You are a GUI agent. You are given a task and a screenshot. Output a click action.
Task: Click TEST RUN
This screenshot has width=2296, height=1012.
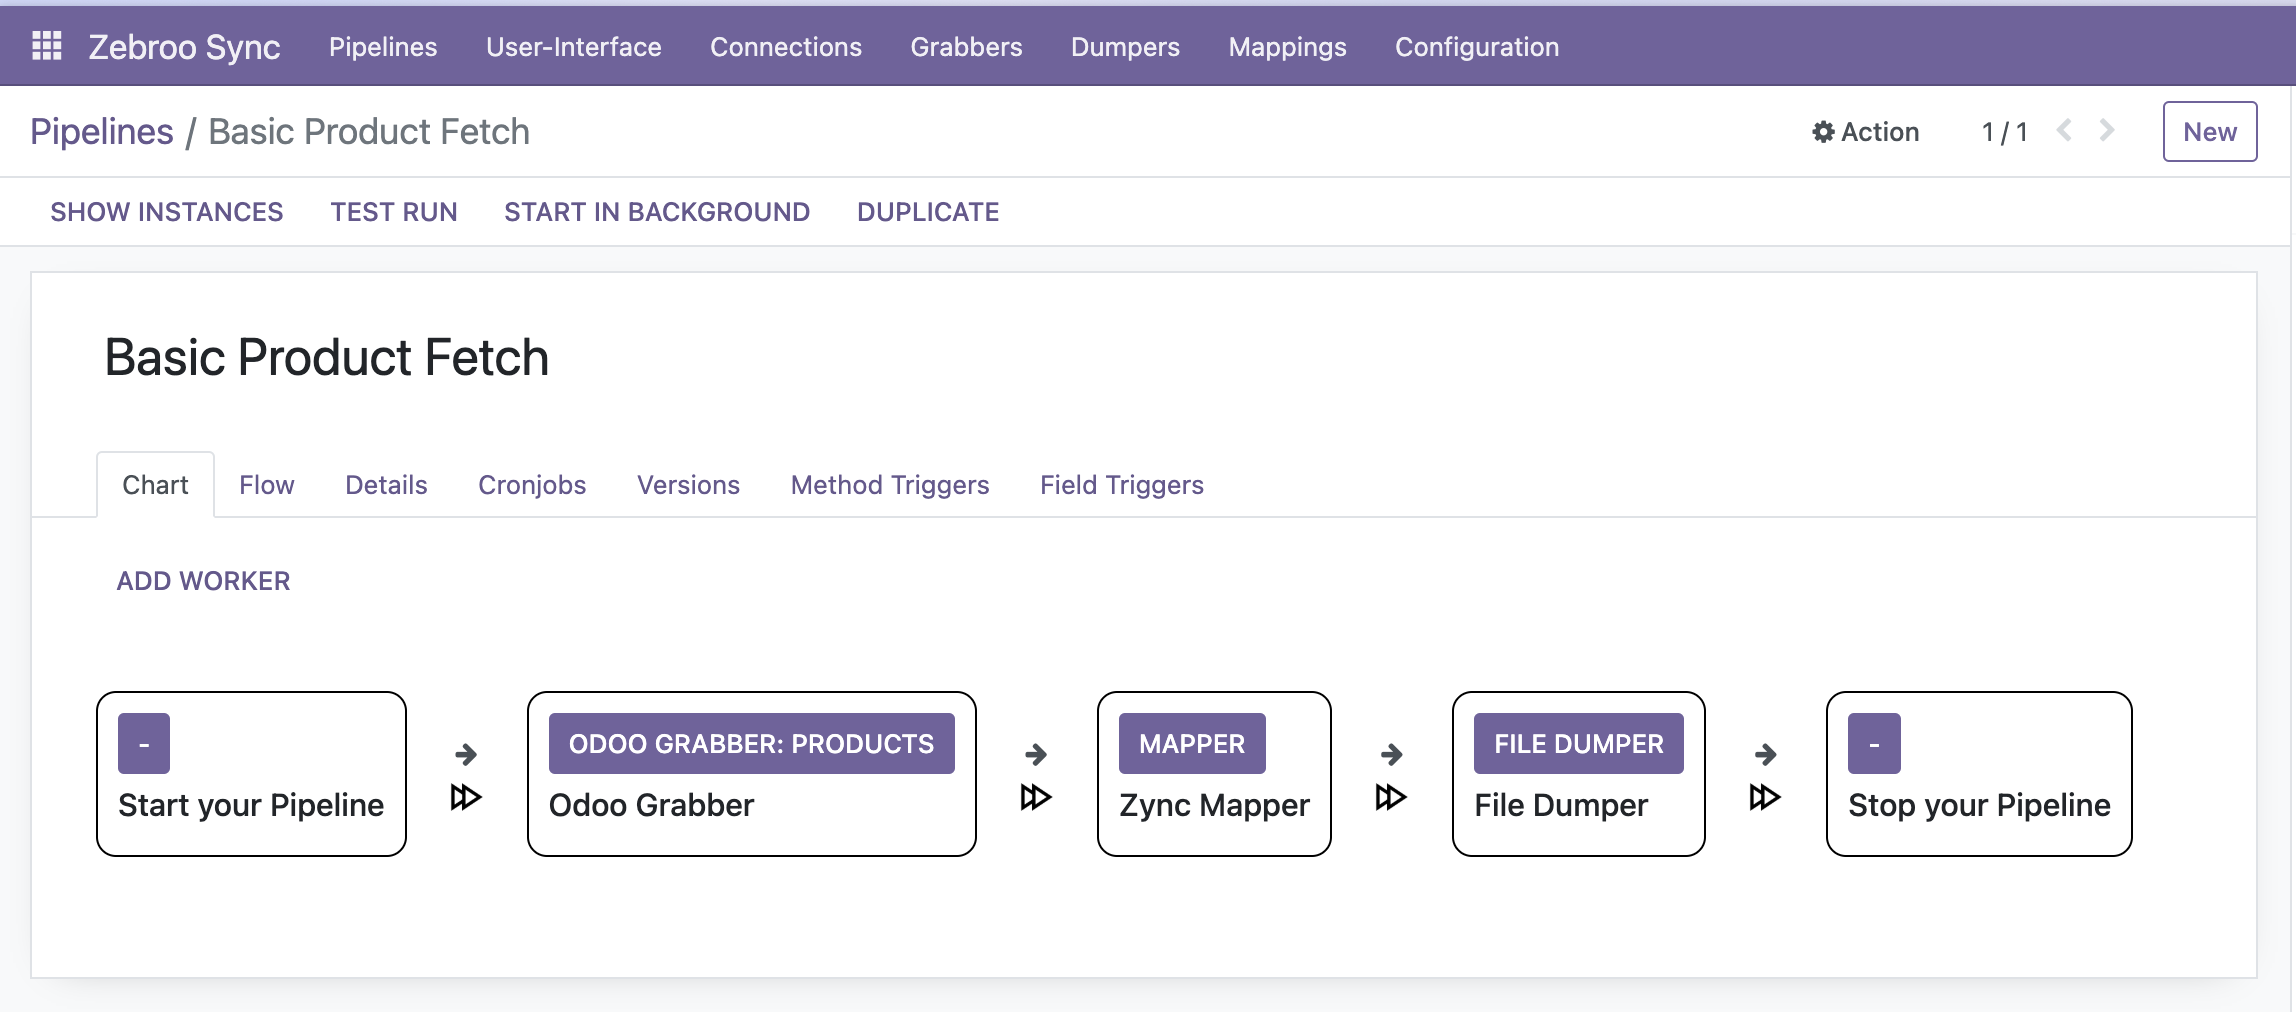(x=394, y=212)
